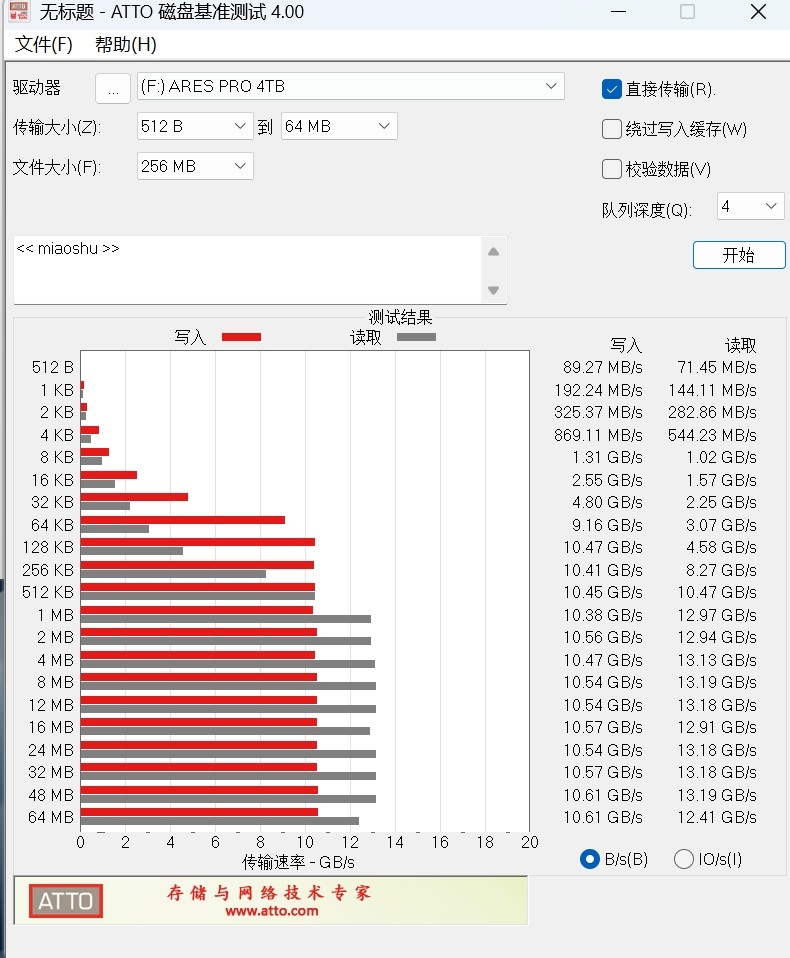This screenshot has width=790, height=958.
Task: Minimize the ATTO window
Action: click(x=618, y=12)
